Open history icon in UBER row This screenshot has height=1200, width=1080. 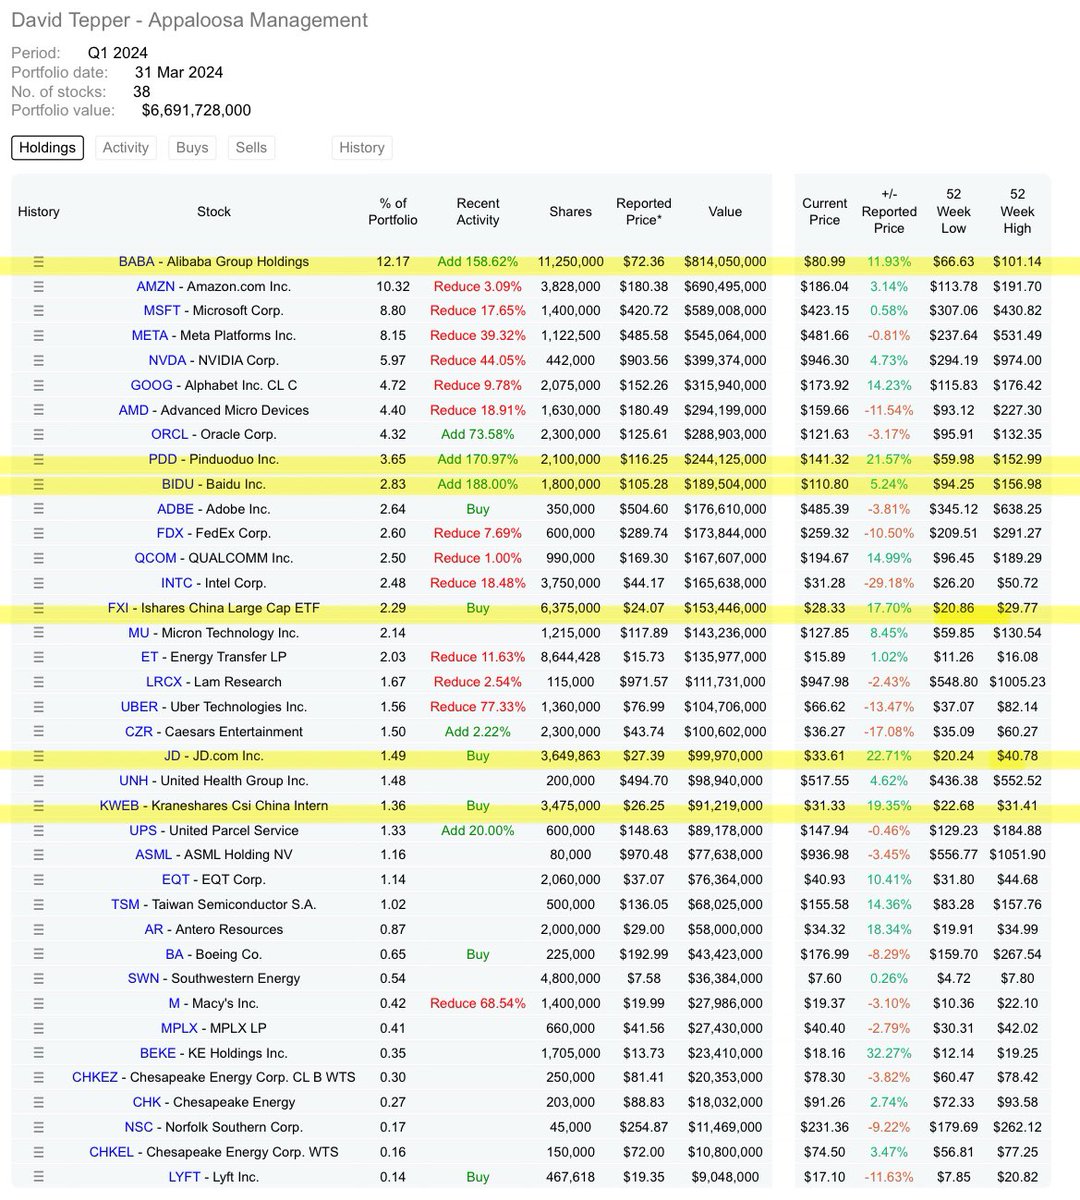click(x=39, y=707)
